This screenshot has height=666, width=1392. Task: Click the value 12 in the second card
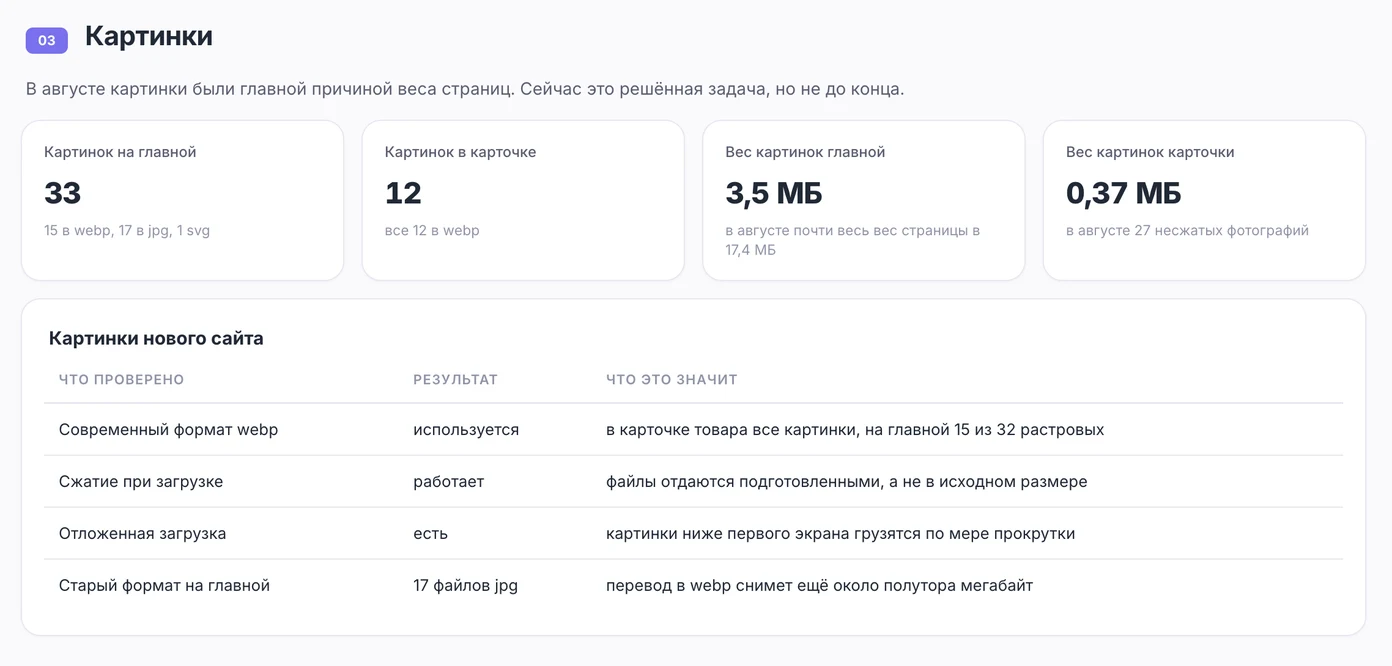[403, 192]
